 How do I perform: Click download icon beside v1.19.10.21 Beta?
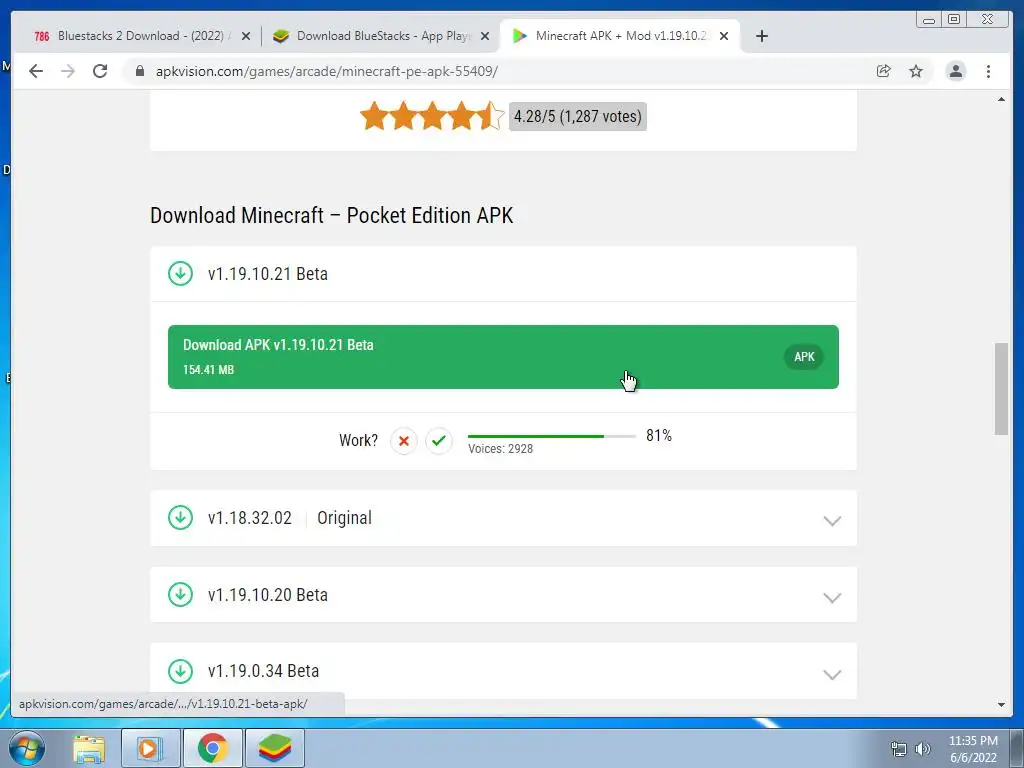[x=180, y=274]
